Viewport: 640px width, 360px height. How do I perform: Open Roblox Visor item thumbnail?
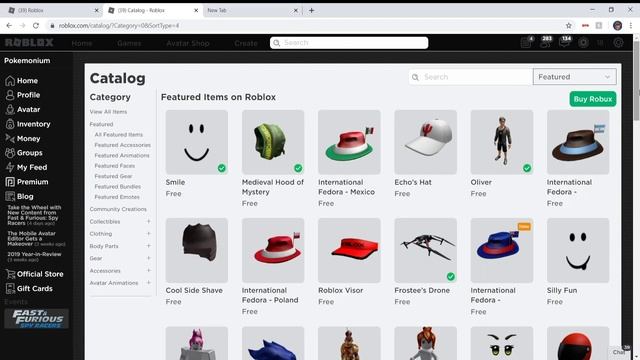pyautogui.click(x=349, y=250)
